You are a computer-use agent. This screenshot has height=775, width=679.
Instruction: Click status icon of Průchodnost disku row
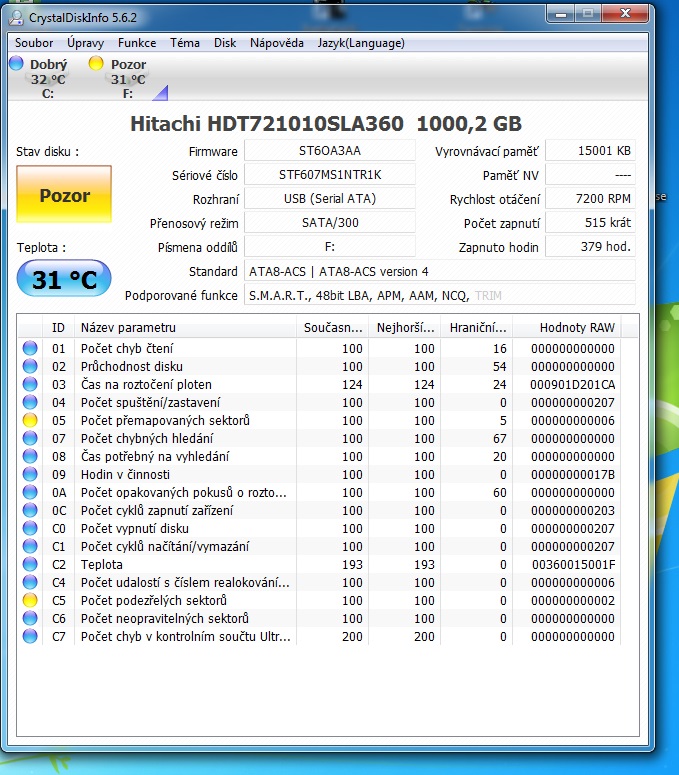(x=30, y=366)
